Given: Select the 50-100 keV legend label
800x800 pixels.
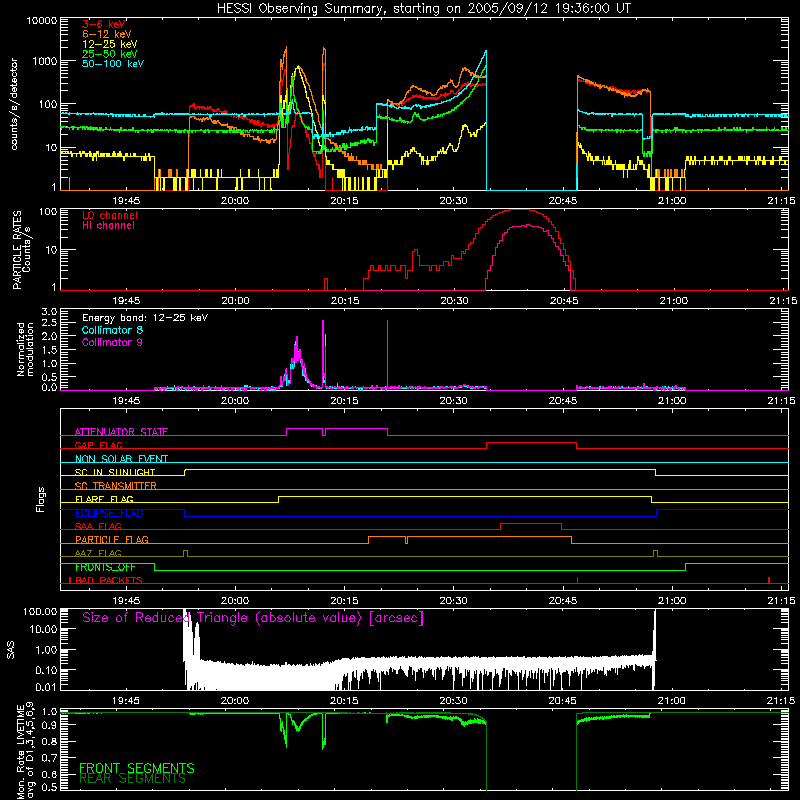Looking at the screenshot, I should click(113, 64).
